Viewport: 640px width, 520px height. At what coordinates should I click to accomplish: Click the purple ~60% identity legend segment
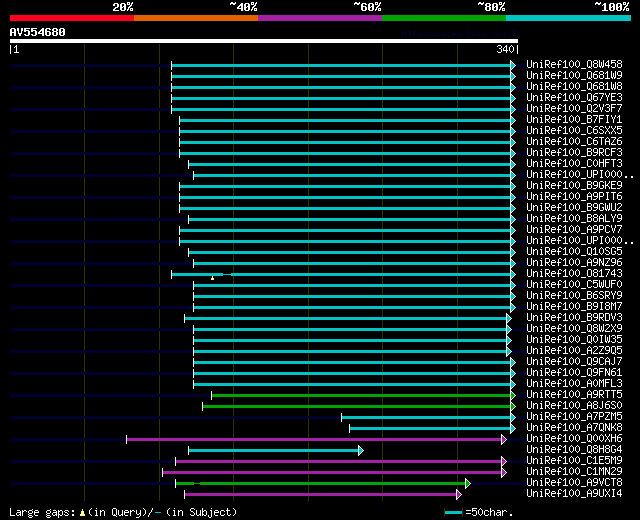(x=320, y=18)
